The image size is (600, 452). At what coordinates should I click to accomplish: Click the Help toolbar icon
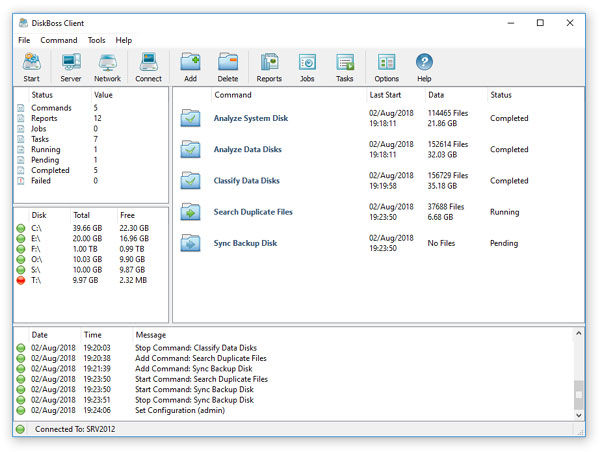[x=424, y=67]
